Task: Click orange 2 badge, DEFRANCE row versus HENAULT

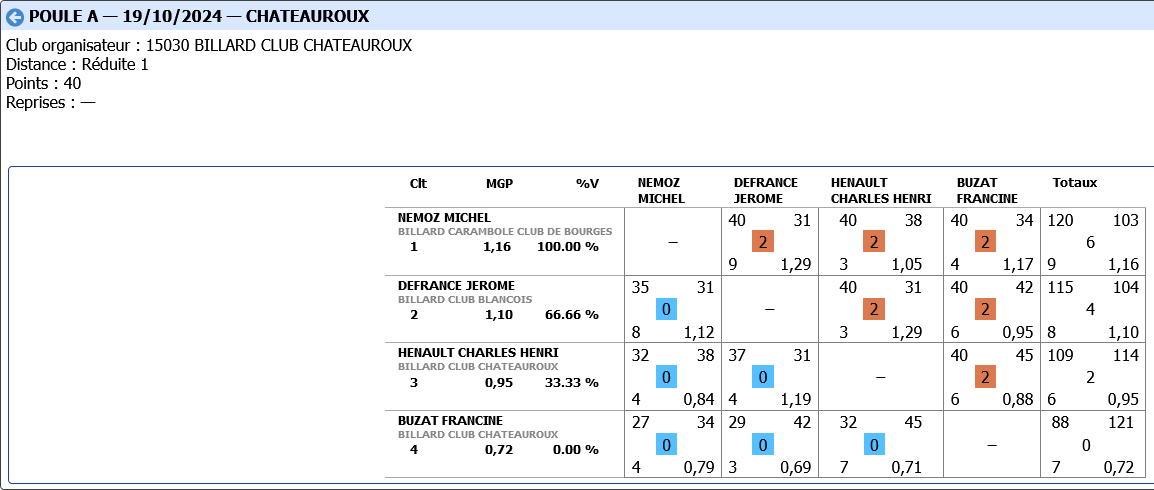Action: point(874,310)
